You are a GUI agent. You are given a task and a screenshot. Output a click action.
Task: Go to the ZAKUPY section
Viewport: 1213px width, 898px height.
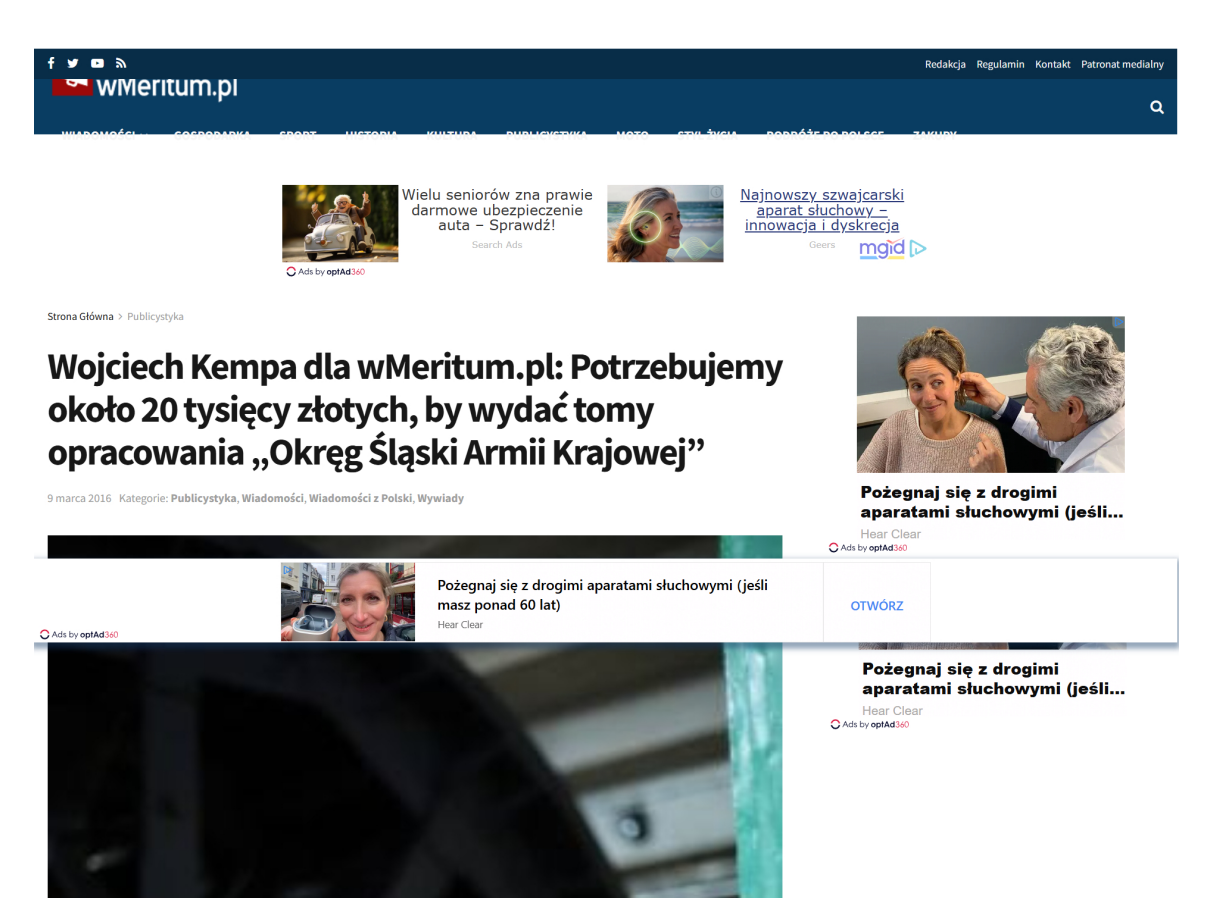point(935,132)
